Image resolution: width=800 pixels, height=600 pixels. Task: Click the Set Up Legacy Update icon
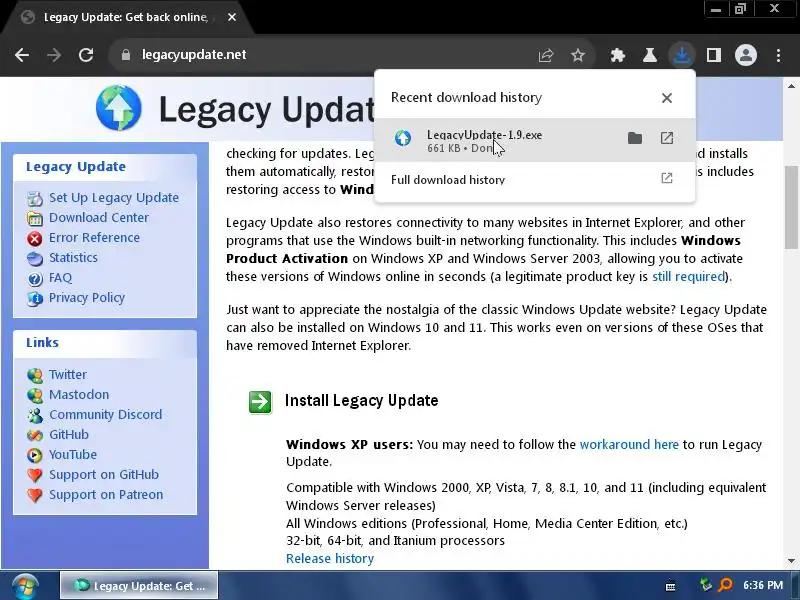[x=35, y=198]
